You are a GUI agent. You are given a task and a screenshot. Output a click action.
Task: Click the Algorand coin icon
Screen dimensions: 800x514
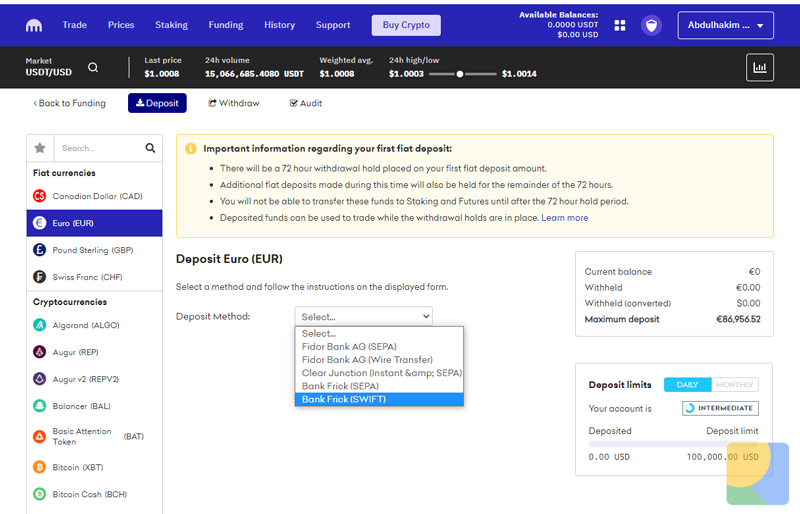pyautogui.click(x=40, y=325)
